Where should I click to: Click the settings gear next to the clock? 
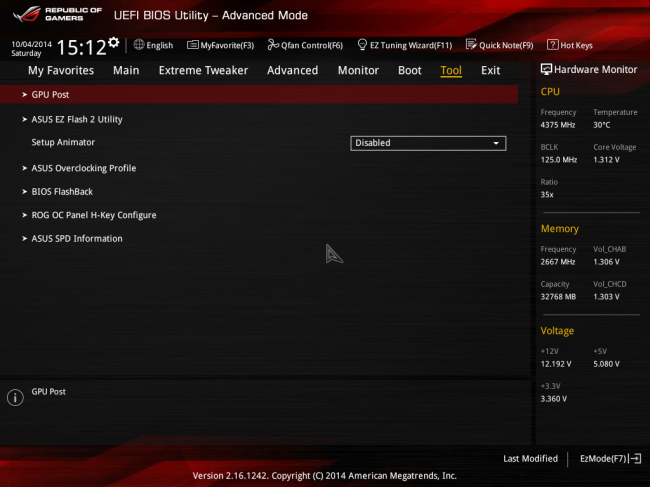tap(114, 42)
